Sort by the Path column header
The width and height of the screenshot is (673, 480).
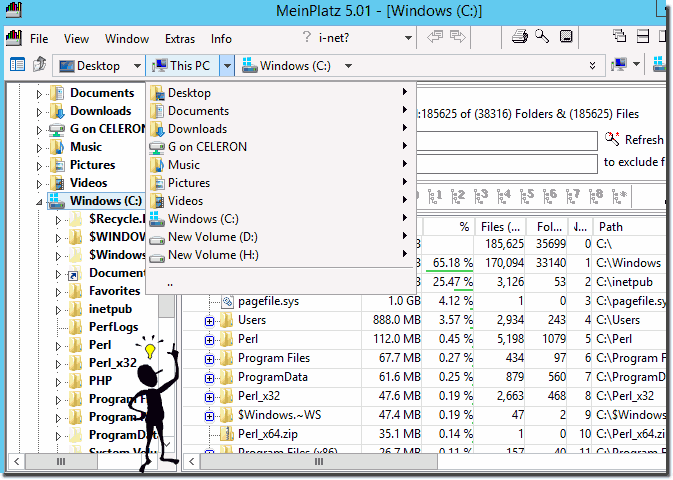610,227
